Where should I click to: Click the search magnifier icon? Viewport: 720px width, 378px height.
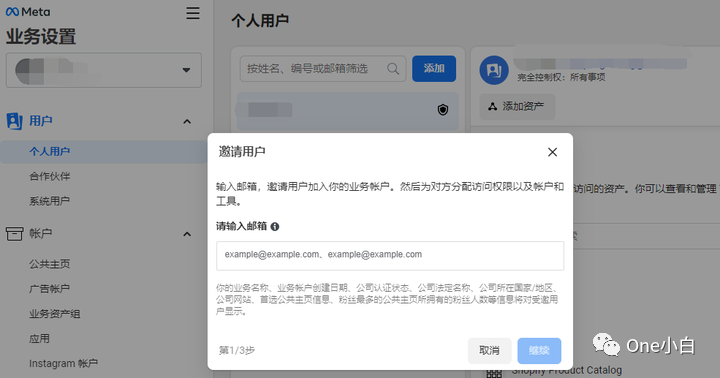393,69
